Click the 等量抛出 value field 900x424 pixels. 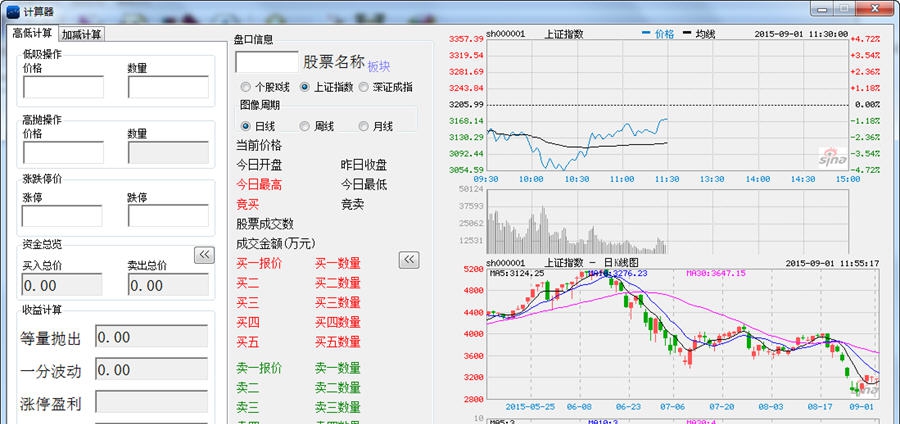152,337
